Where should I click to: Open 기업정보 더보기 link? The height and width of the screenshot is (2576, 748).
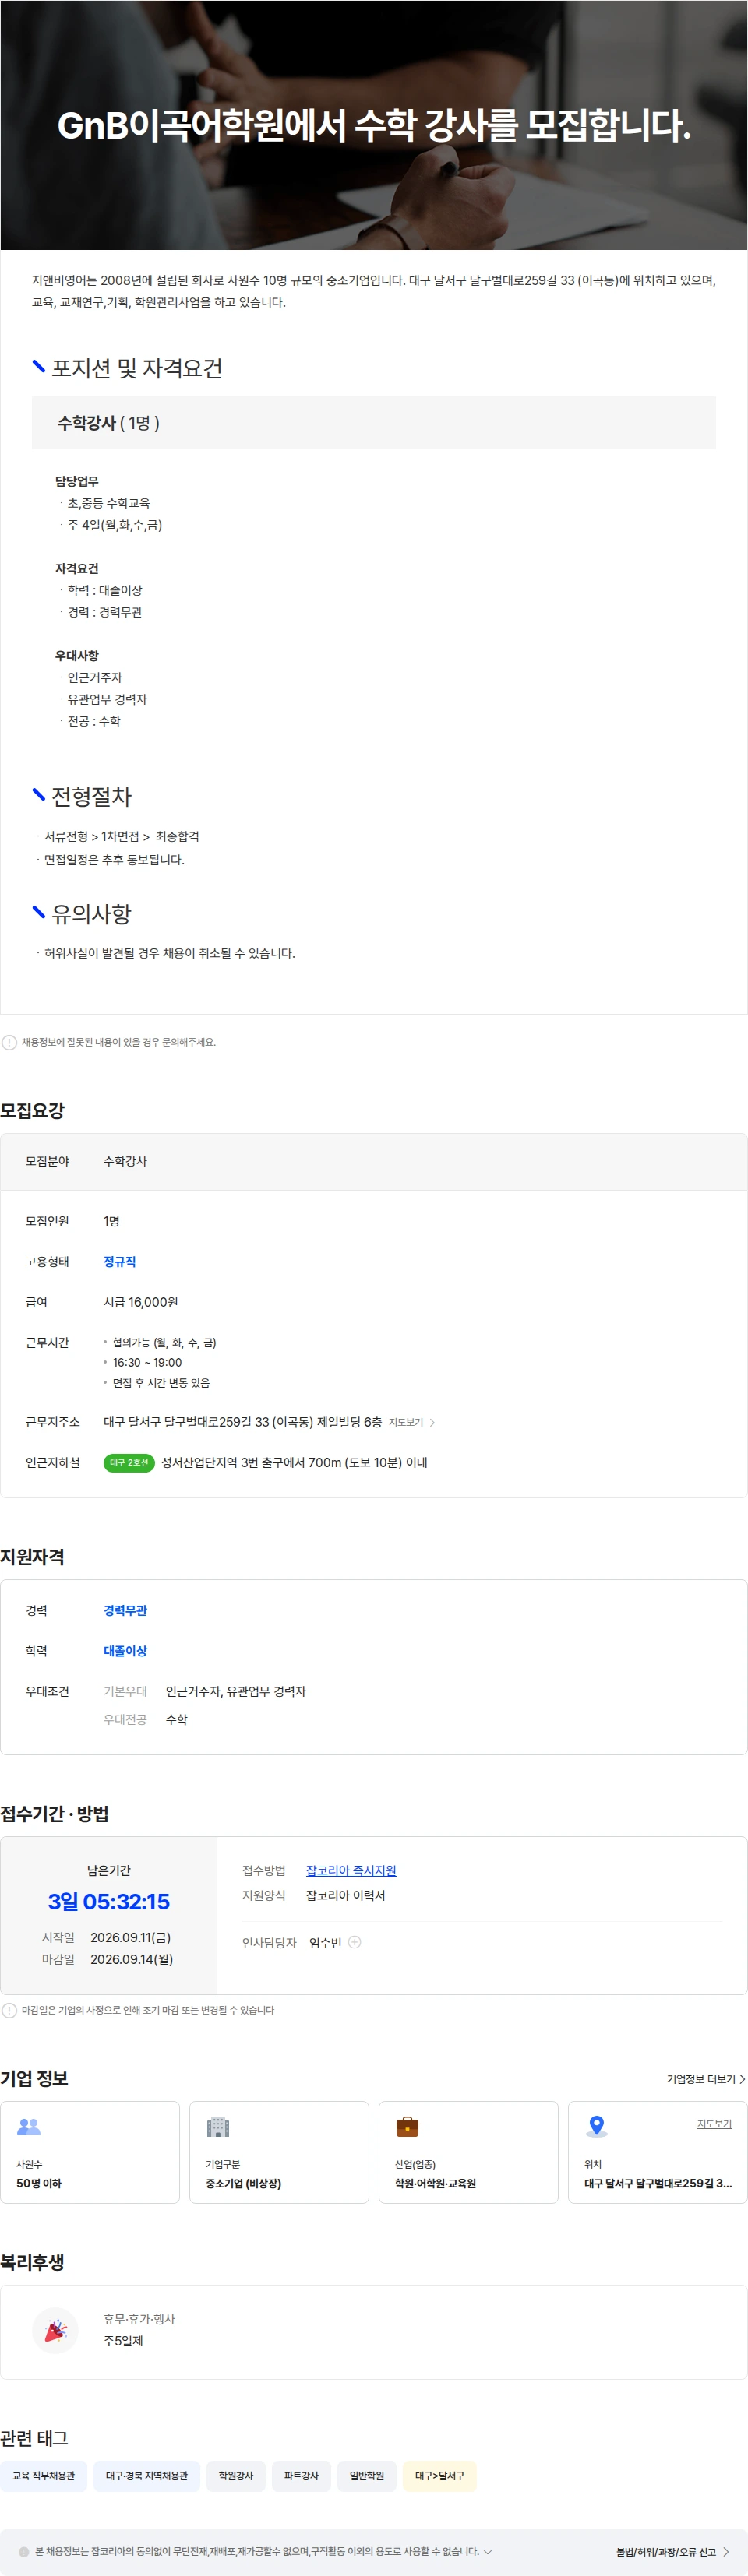coord(706,2079)
